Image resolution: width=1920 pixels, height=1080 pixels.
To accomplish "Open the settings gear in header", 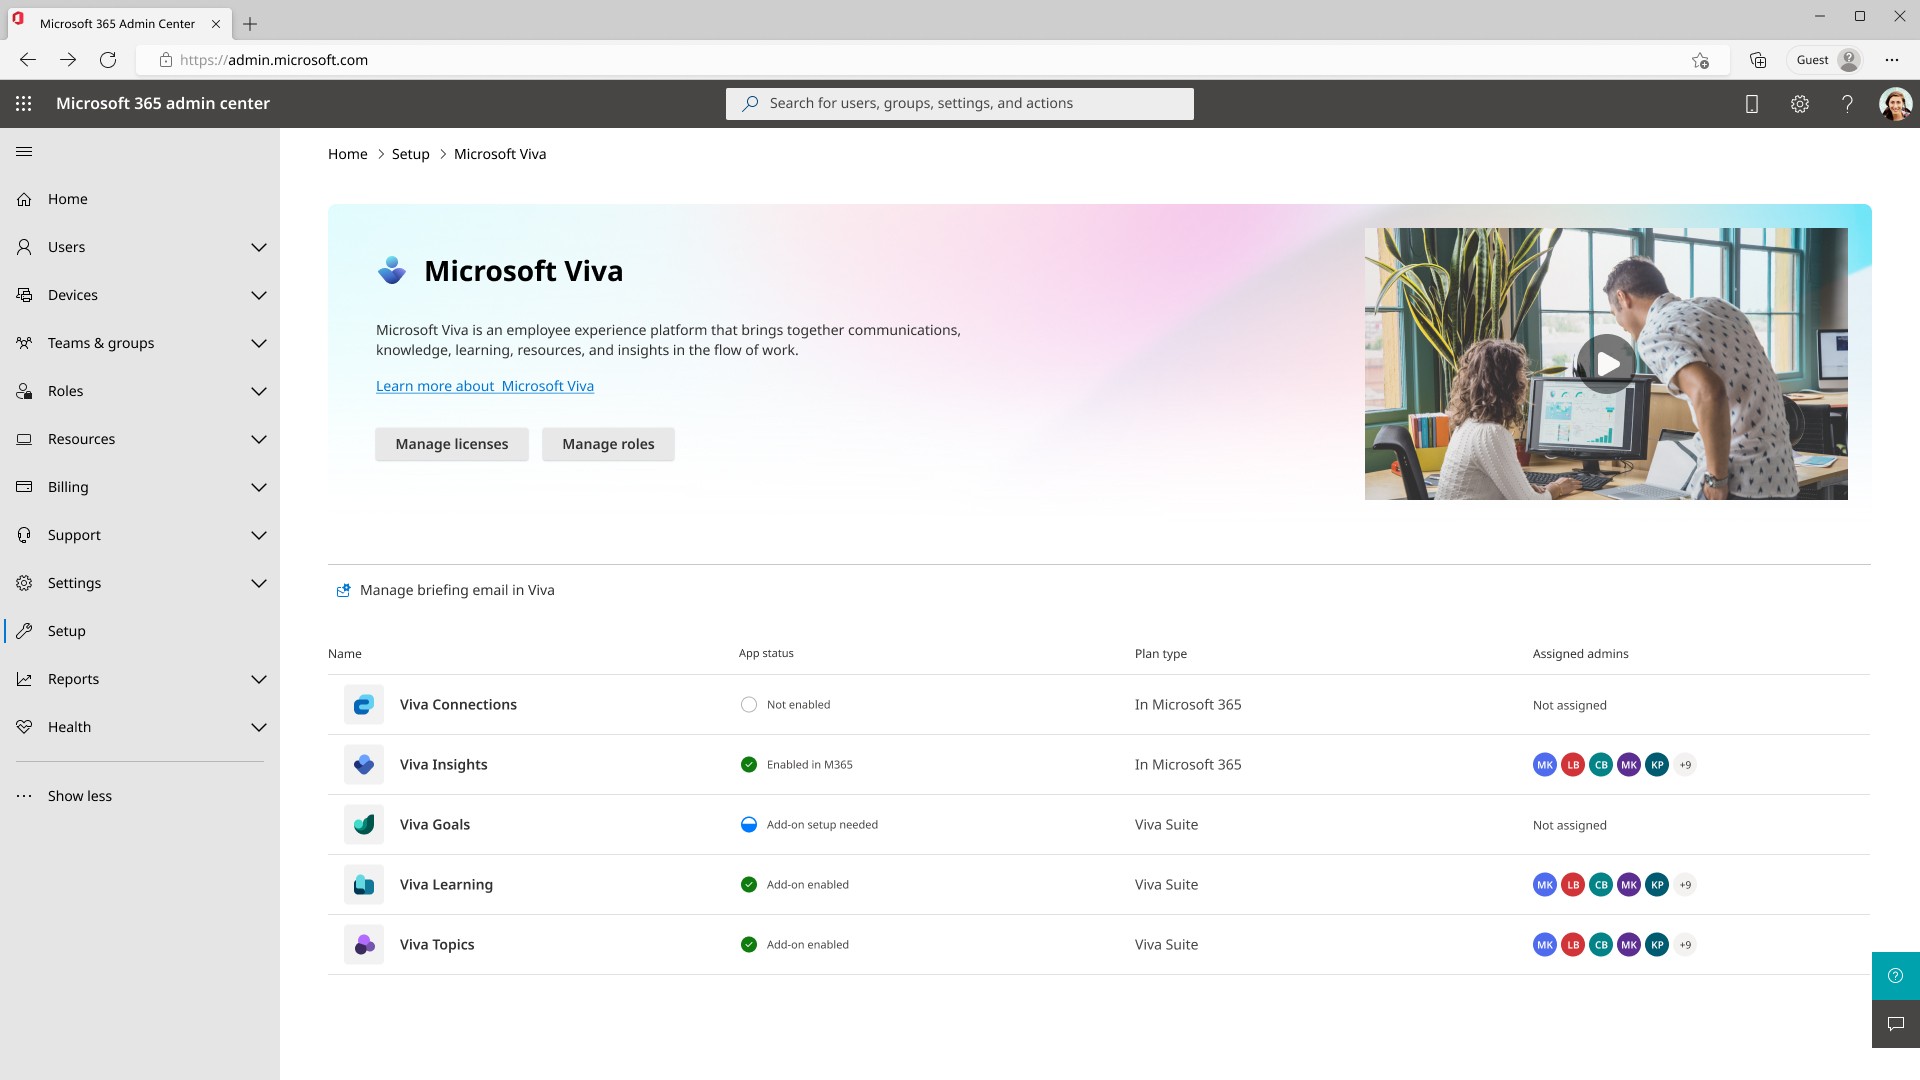I will pyautogui.click(x=1800, y=104).
